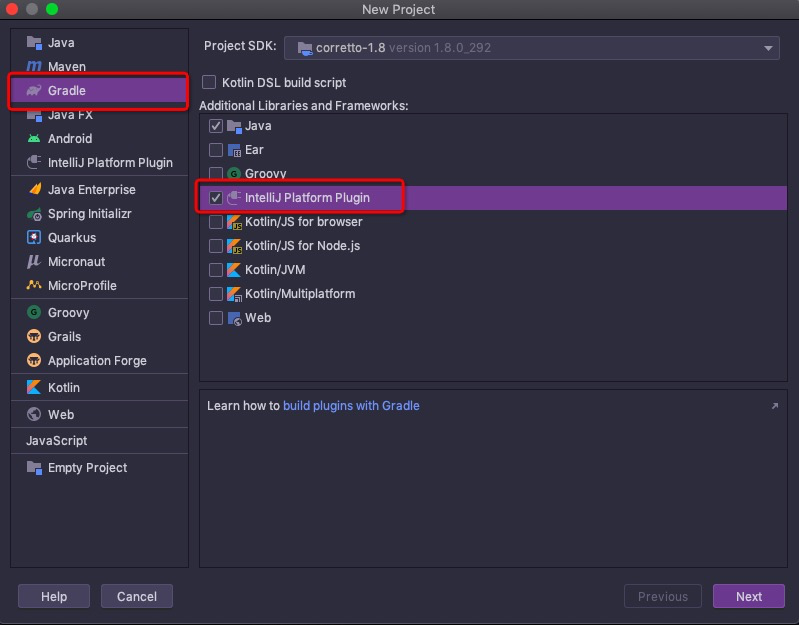The height and width of the screenshot is (625, 799).
Task: Click the IntelliJ Platform Plugin framework plug icon
Action: point(234,198)
